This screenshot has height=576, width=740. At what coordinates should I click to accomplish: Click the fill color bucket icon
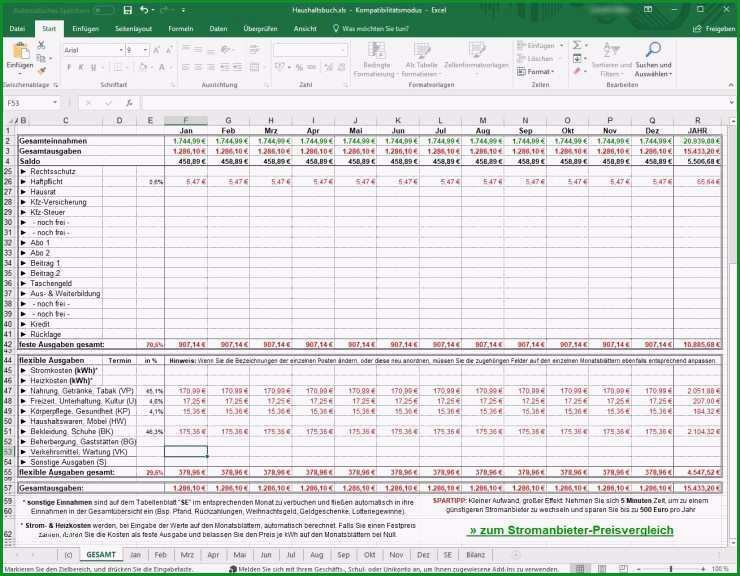[x=143, y=68]
